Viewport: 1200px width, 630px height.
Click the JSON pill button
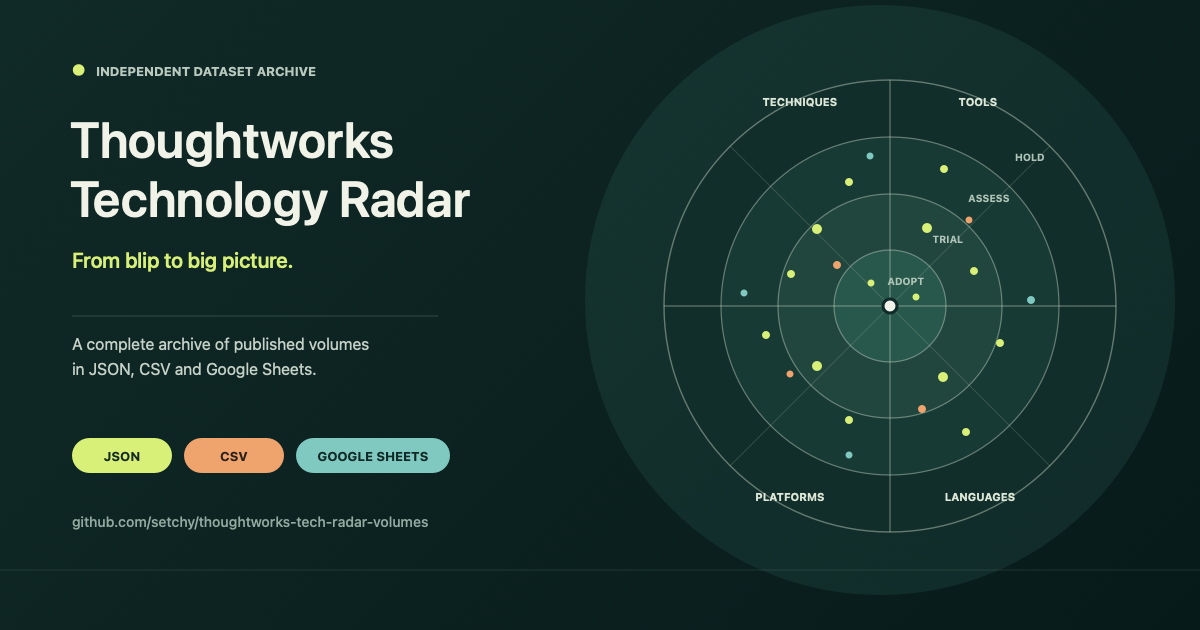click(122, 456)
